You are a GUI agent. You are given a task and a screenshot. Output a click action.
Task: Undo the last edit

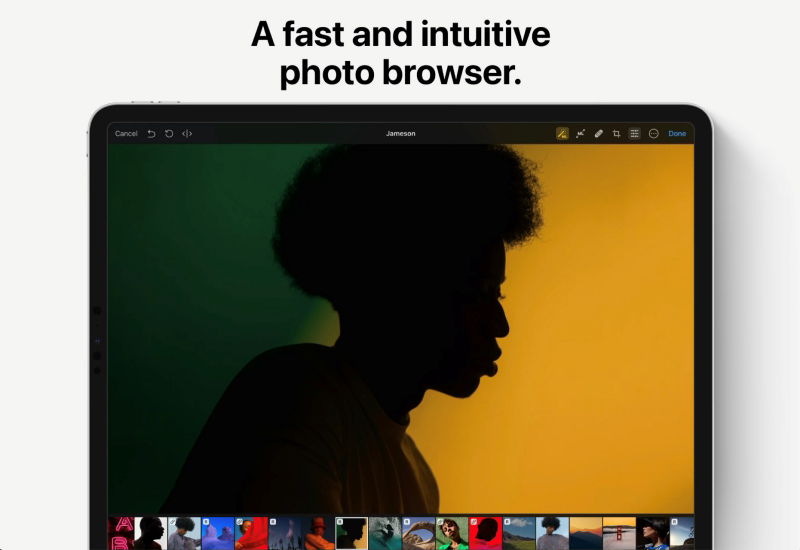tap(151, 134)
